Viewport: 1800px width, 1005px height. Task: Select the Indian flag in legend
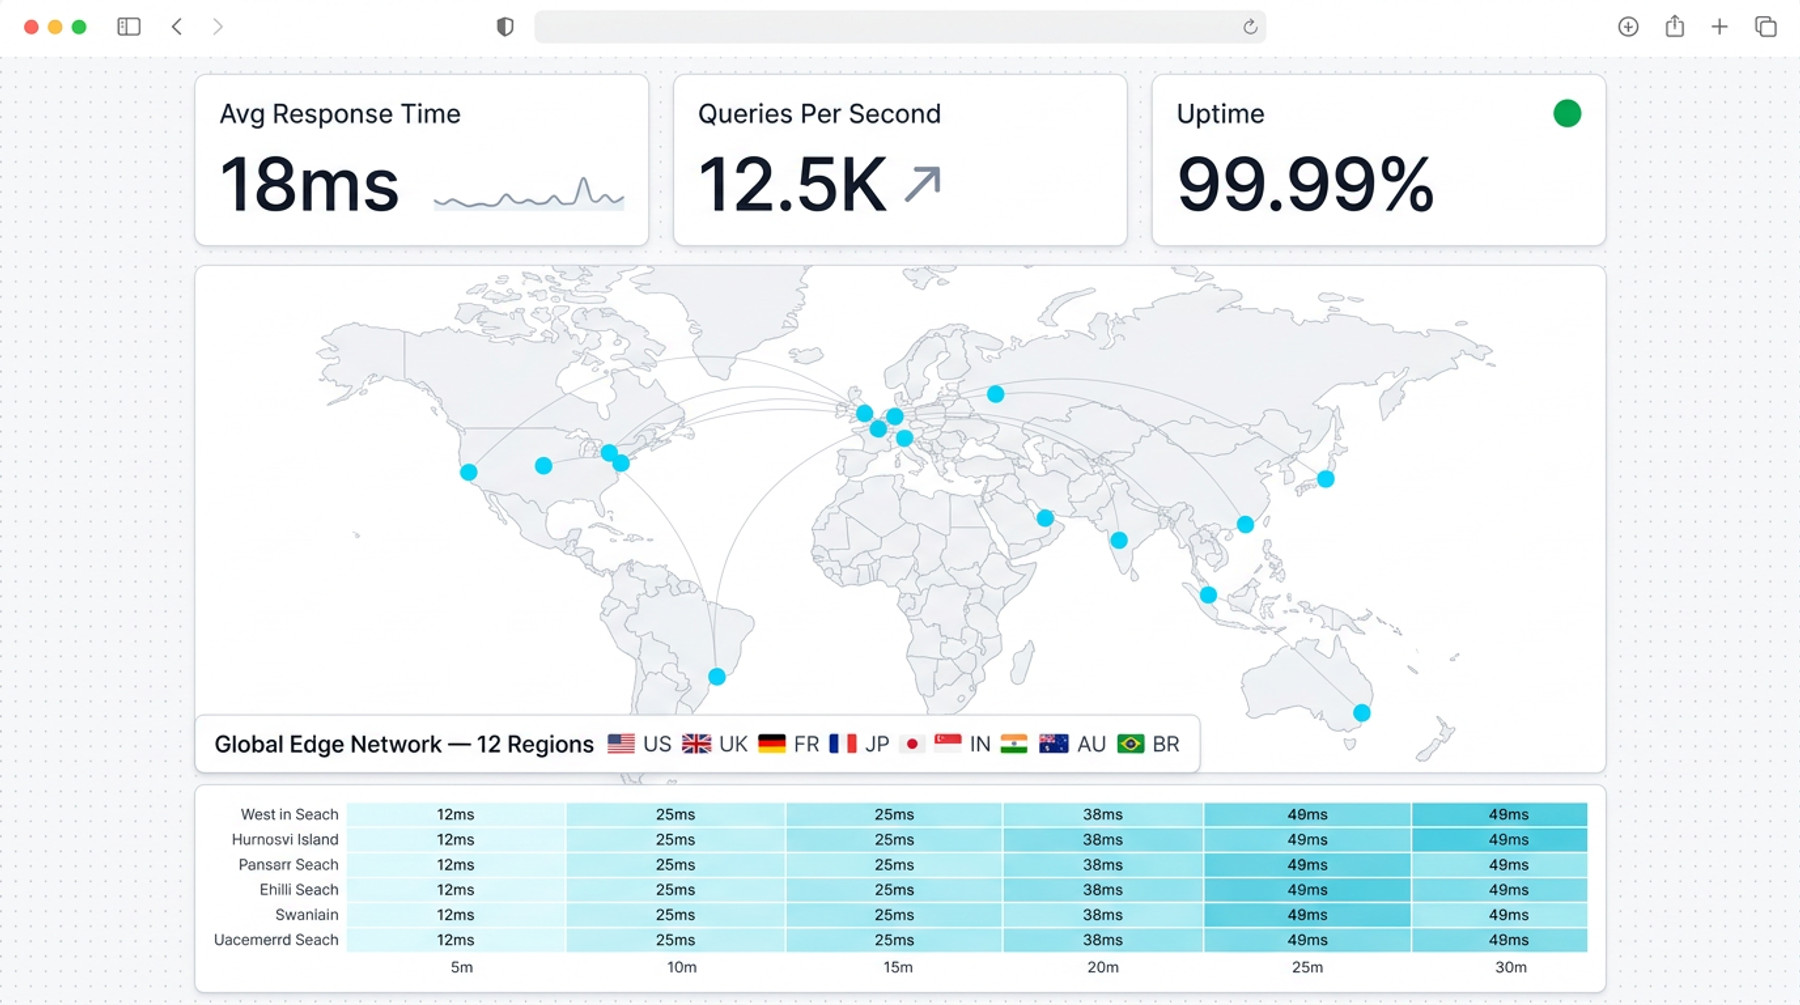pyautogui.click(x=1014, y=744)
